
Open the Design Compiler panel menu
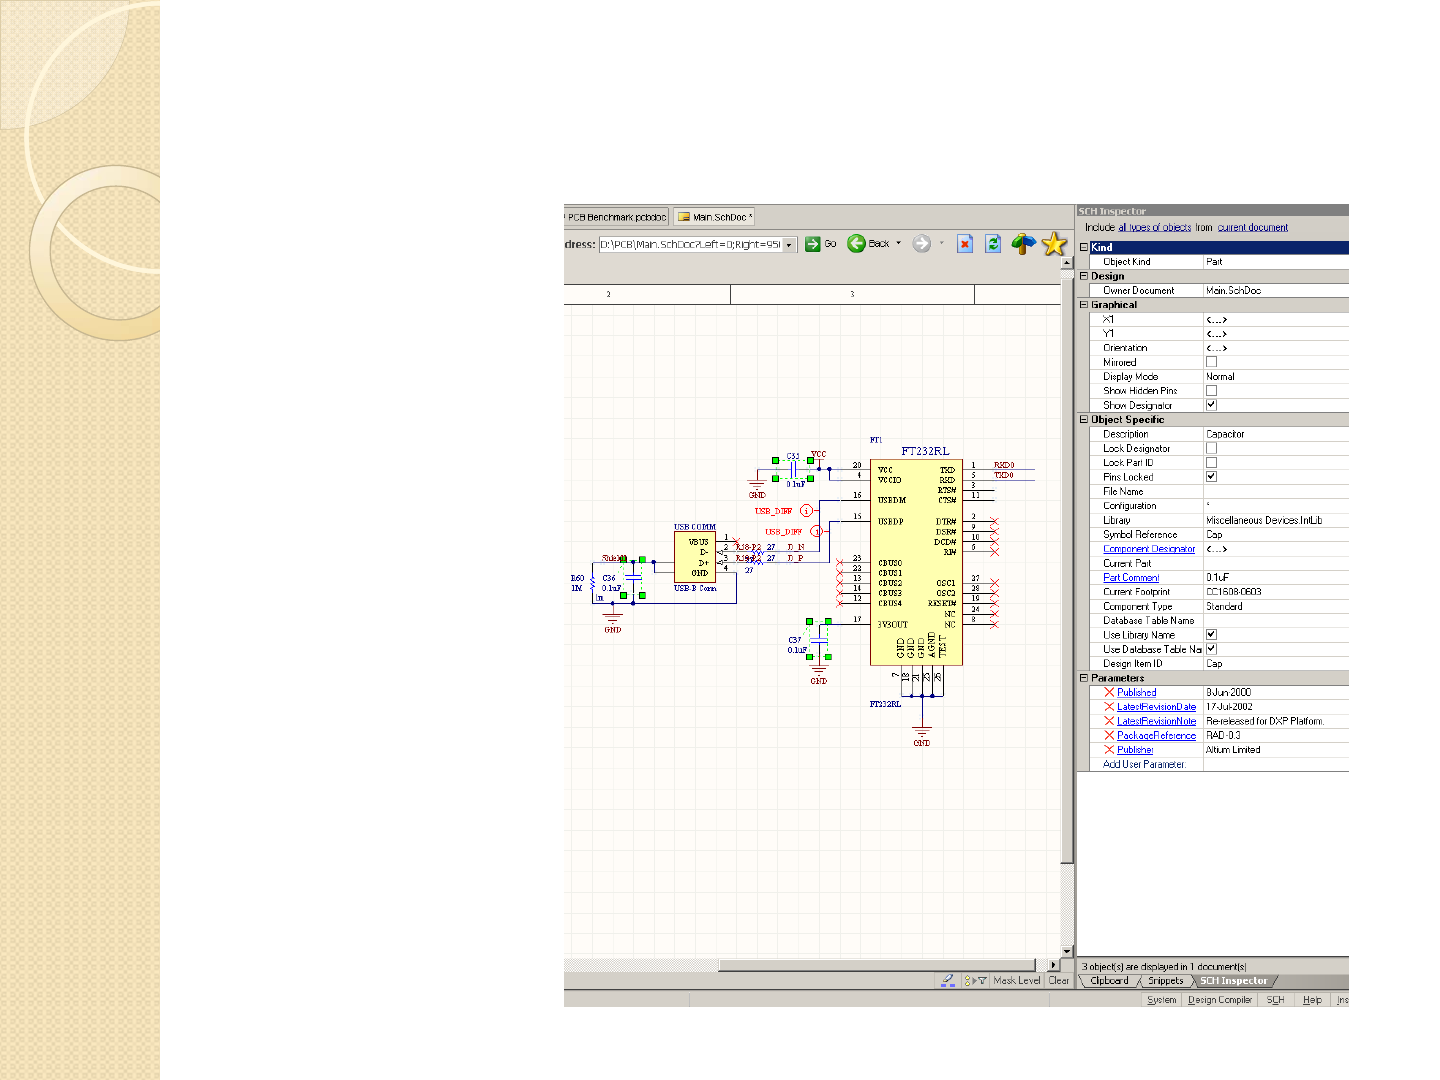click(1220, 1000)
